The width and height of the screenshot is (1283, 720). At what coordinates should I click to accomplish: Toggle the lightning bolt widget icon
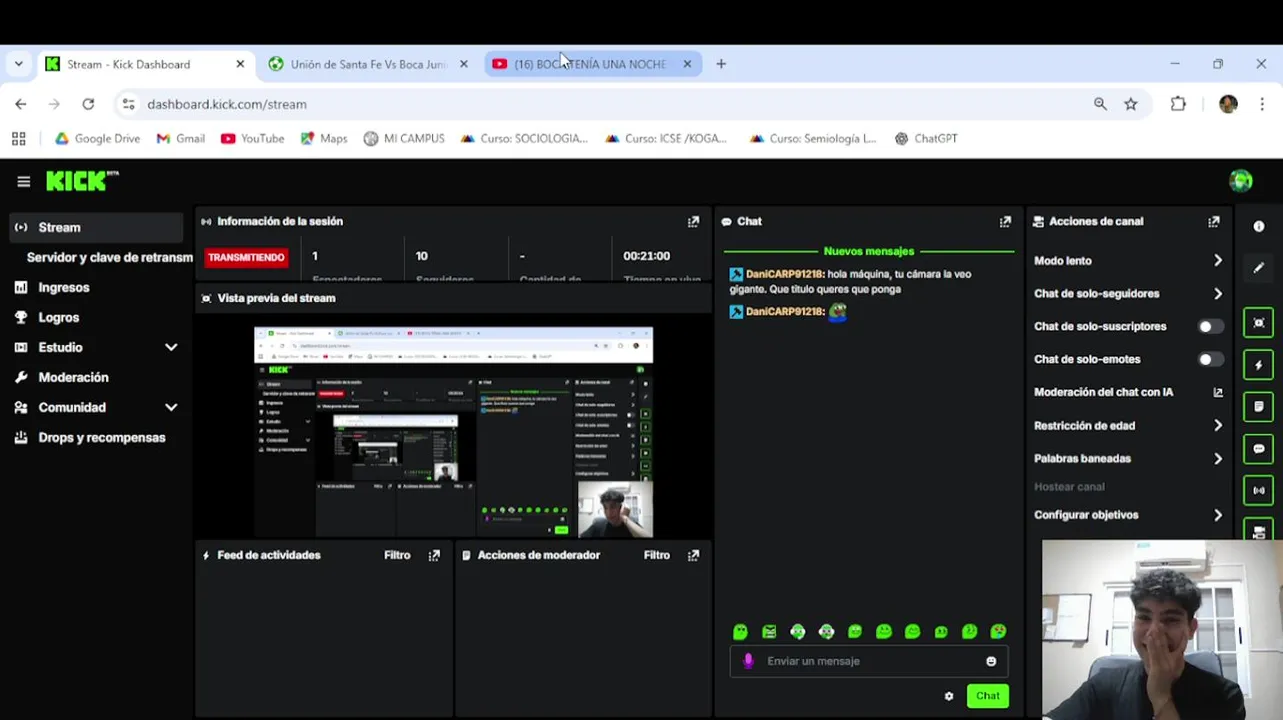point(1259,365)
